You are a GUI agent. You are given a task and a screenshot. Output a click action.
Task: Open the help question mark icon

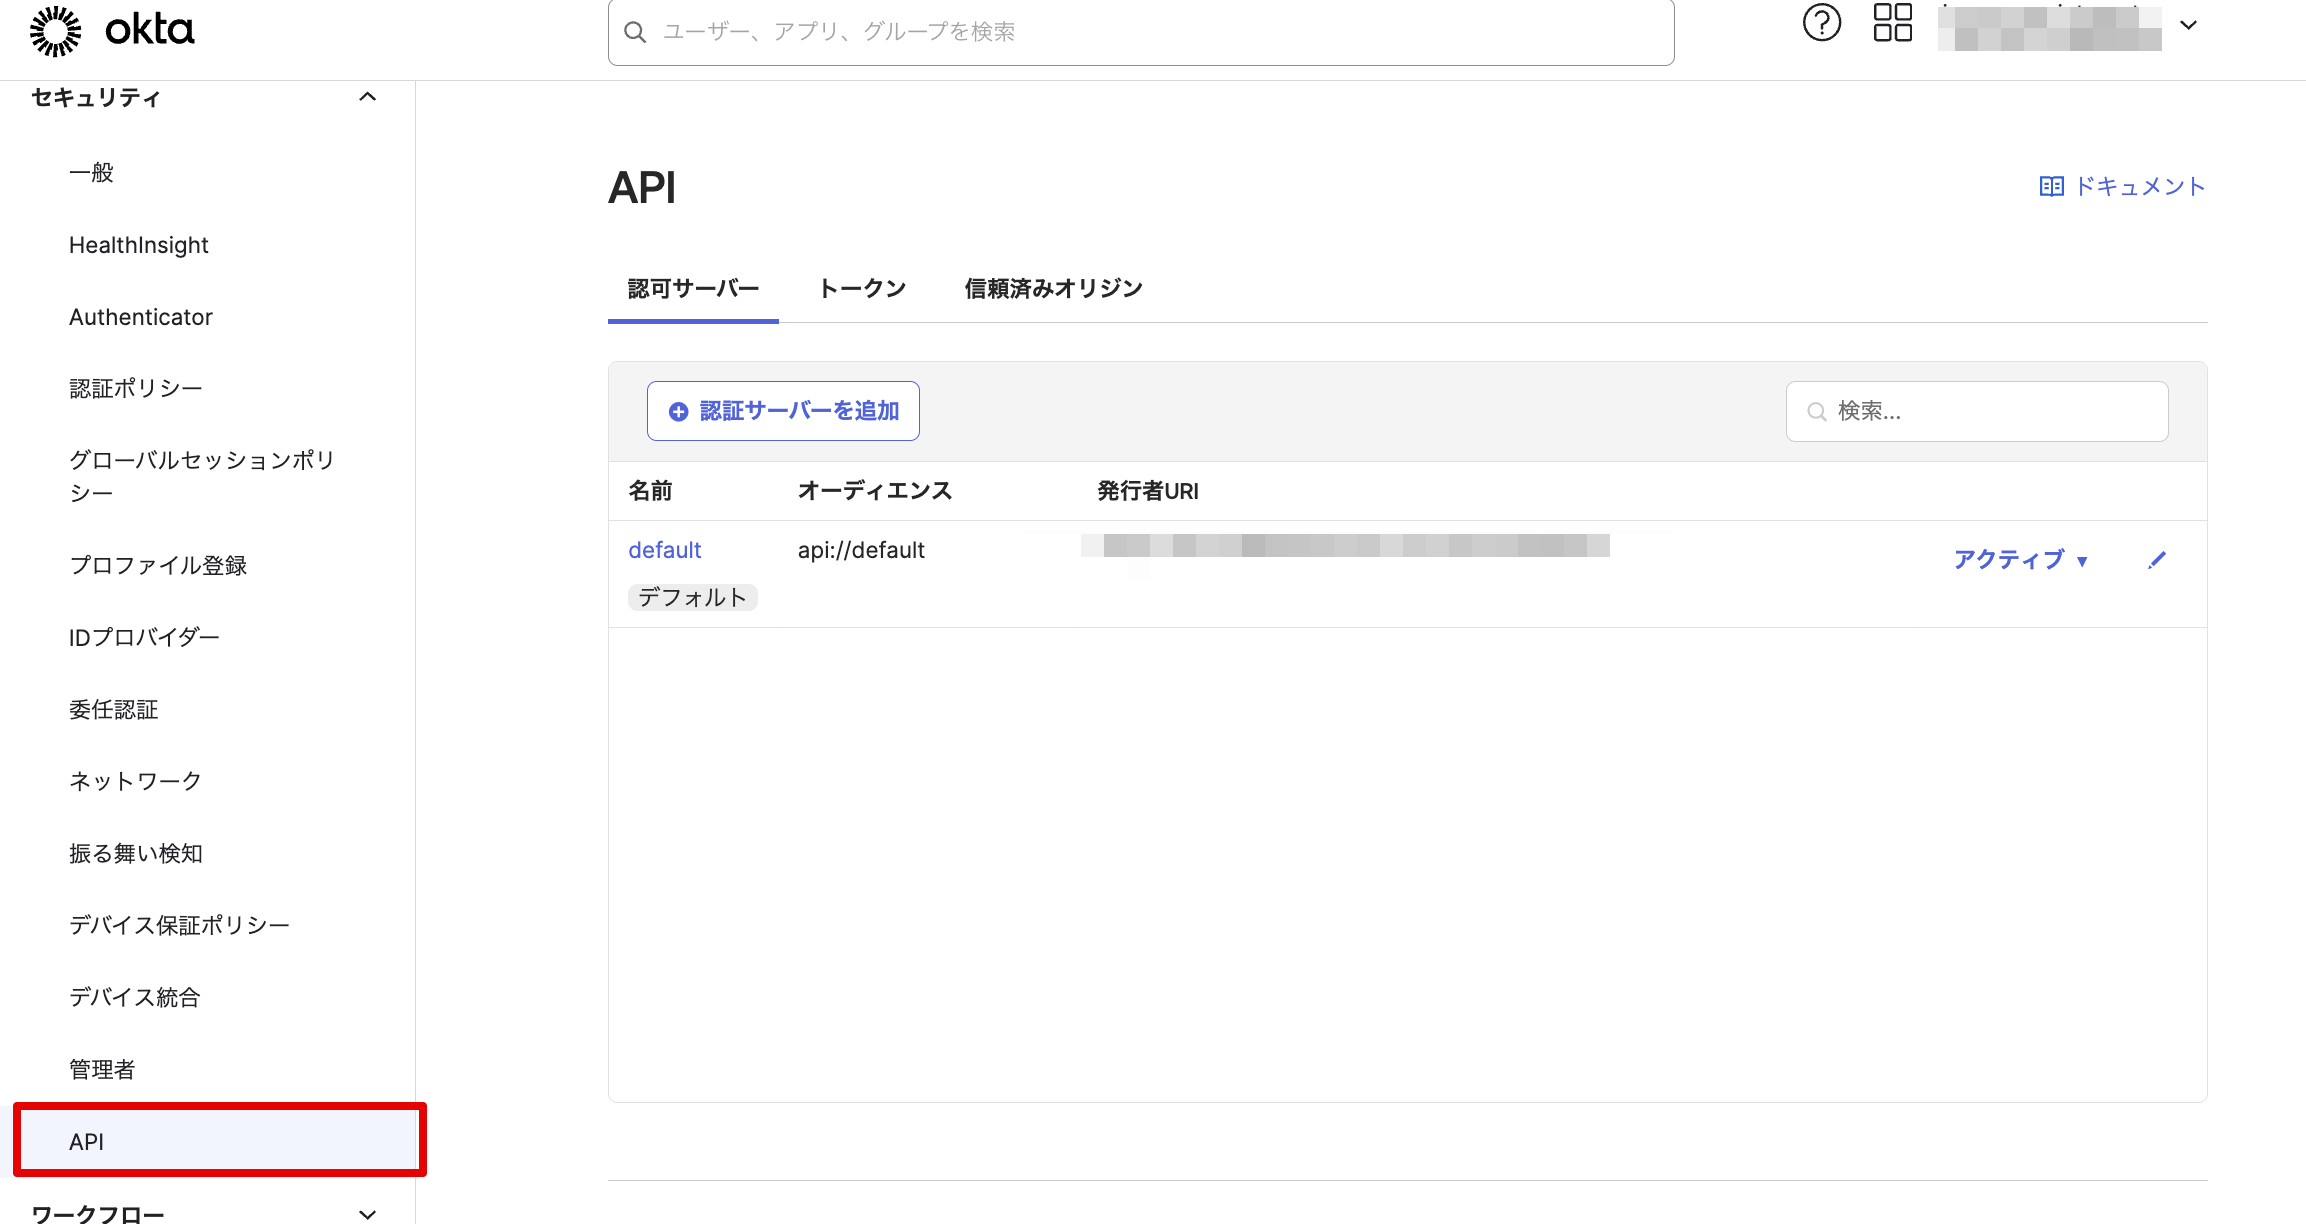tap(1821, 23)
